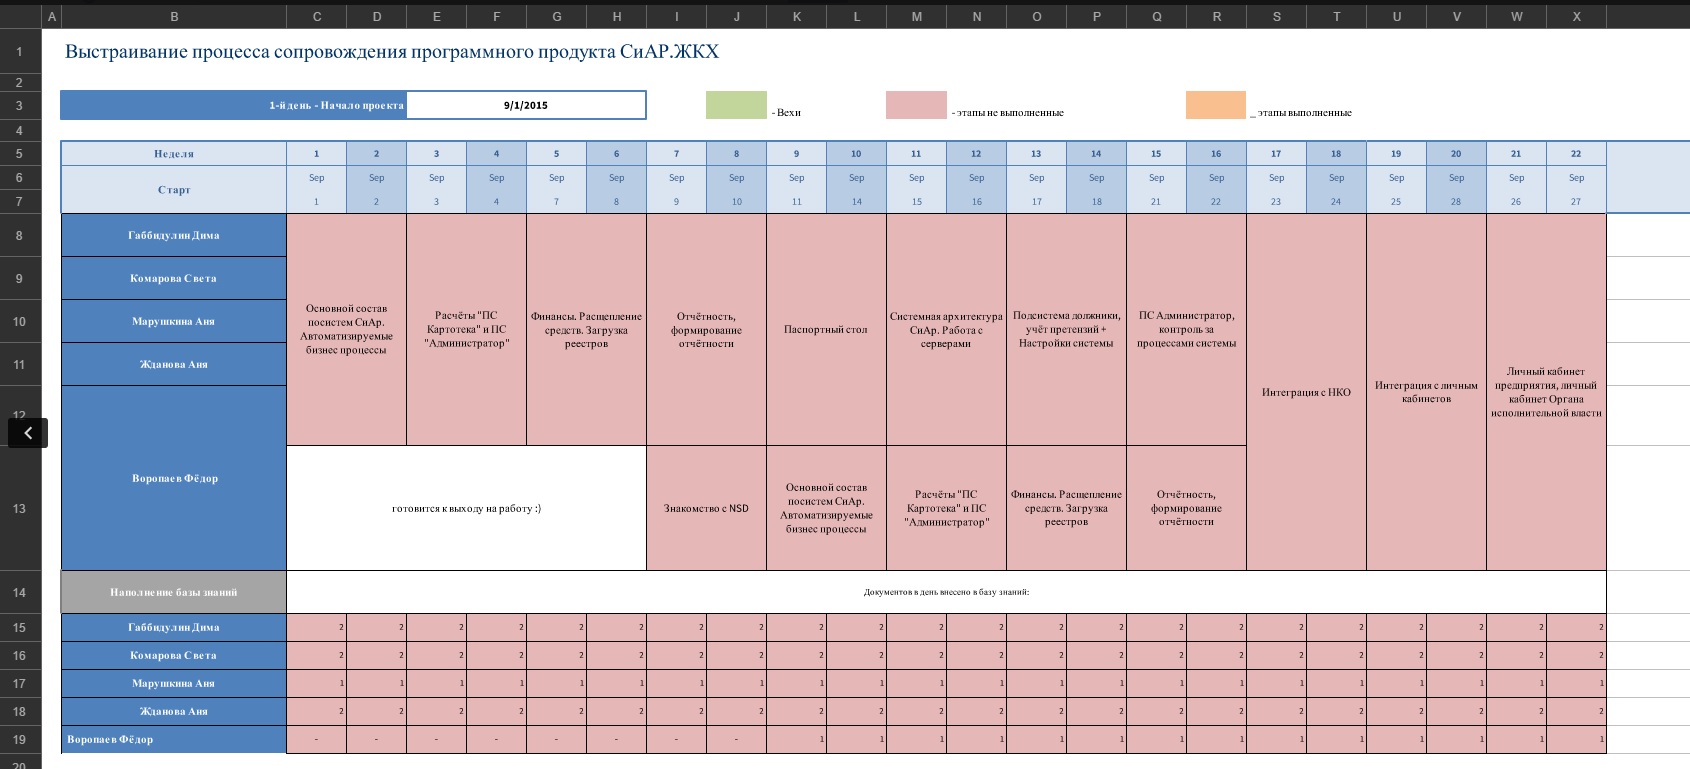Select column A header
The height and width of the screenshot is (769, 1690).
coord(51,16)
